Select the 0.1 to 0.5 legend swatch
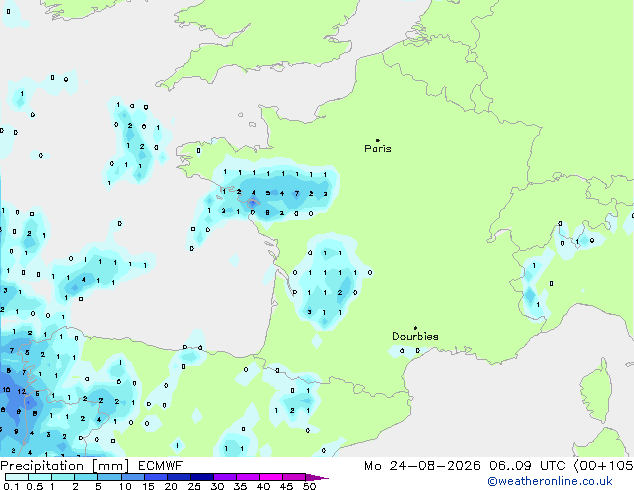This screenshot has width=634, height=490. [17, 477]
